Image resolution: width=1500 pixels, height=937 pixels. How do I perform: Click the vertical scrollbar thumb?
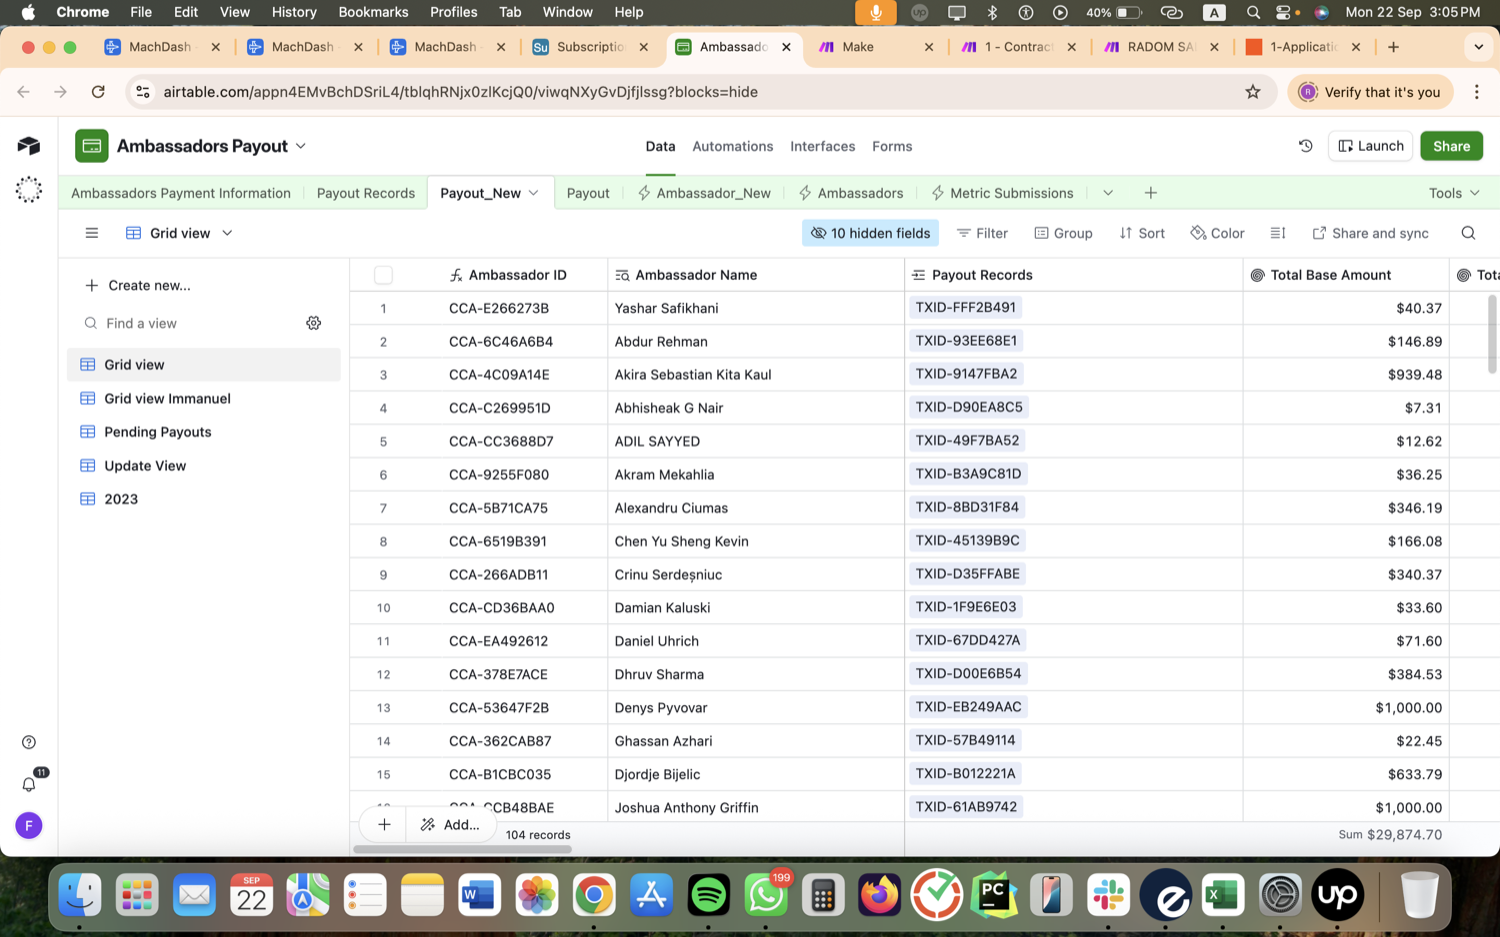(1492, 334)
